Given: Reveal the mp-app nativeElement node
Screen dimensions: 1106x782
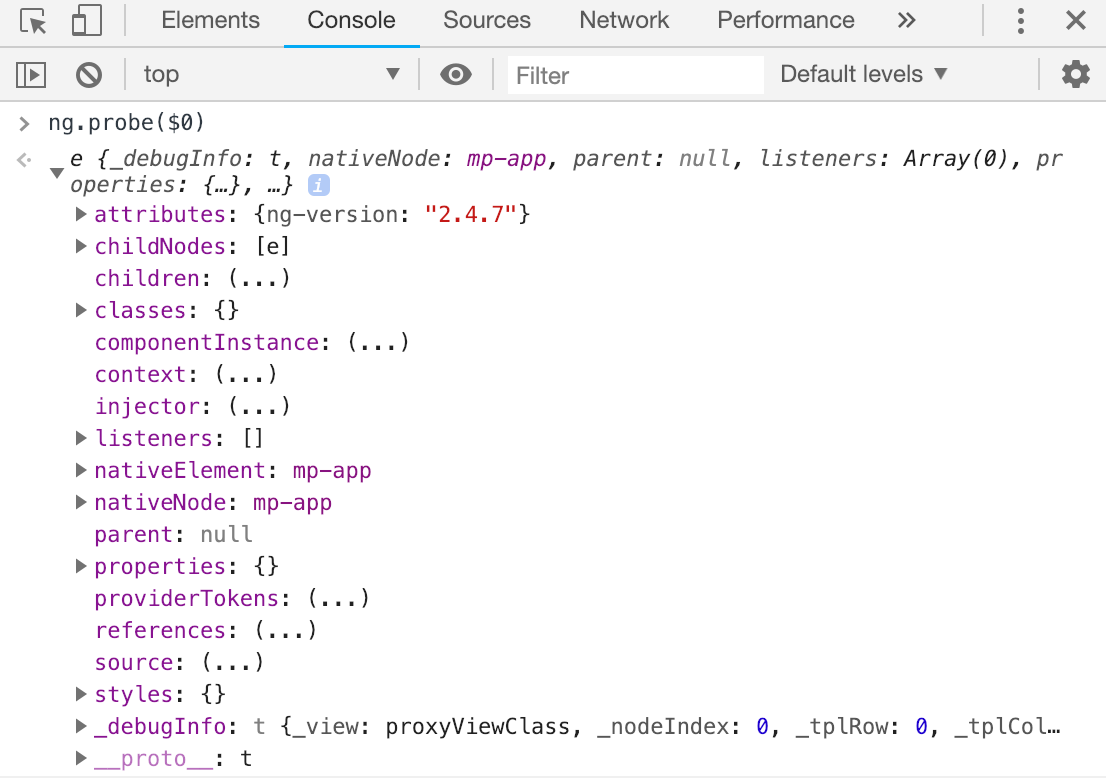Looking at the screenshot, I should tap(331, 471).
